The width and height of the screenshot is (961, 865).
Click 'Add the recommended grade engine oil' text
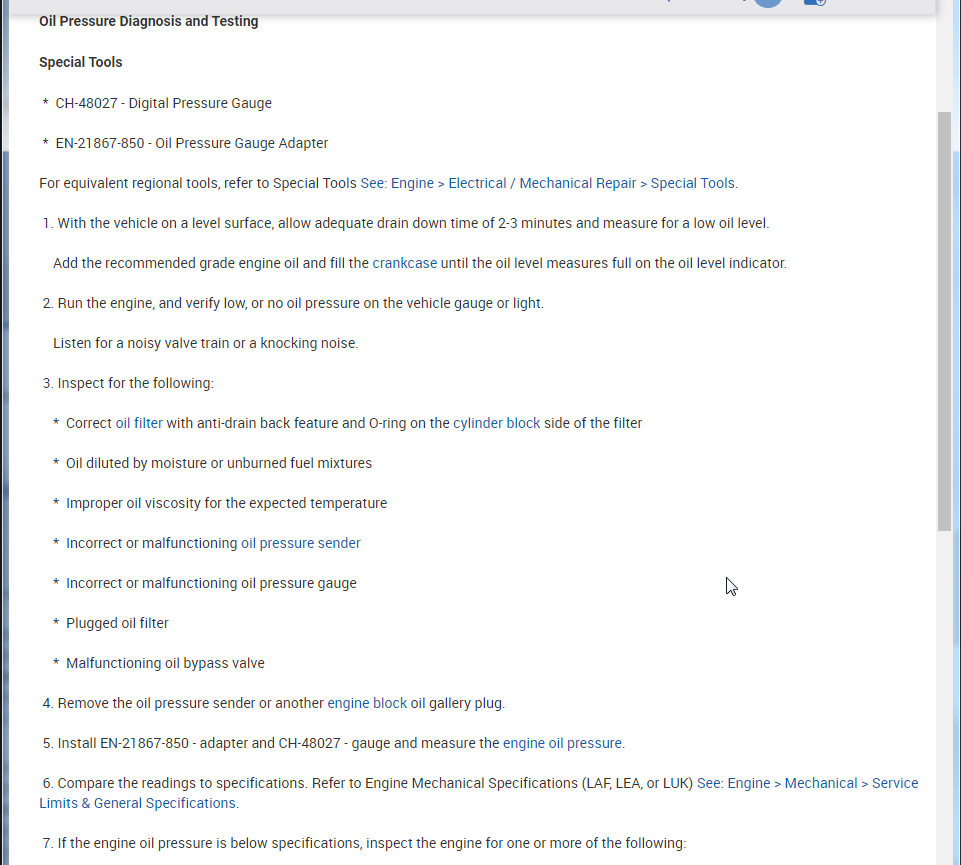pyautogui.click(x=419, y=263)
